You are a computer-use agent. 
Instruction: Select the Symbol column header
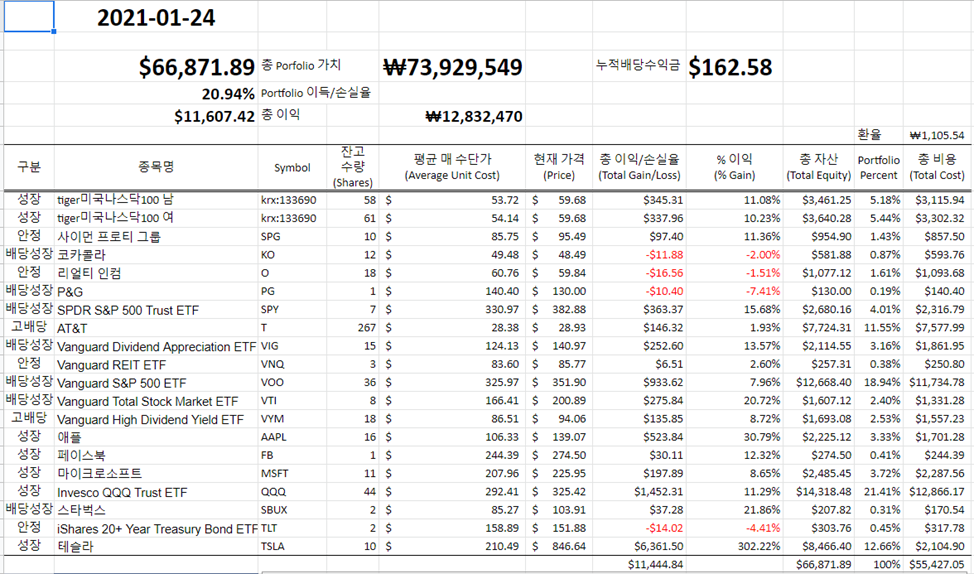[x=292, y=167]
